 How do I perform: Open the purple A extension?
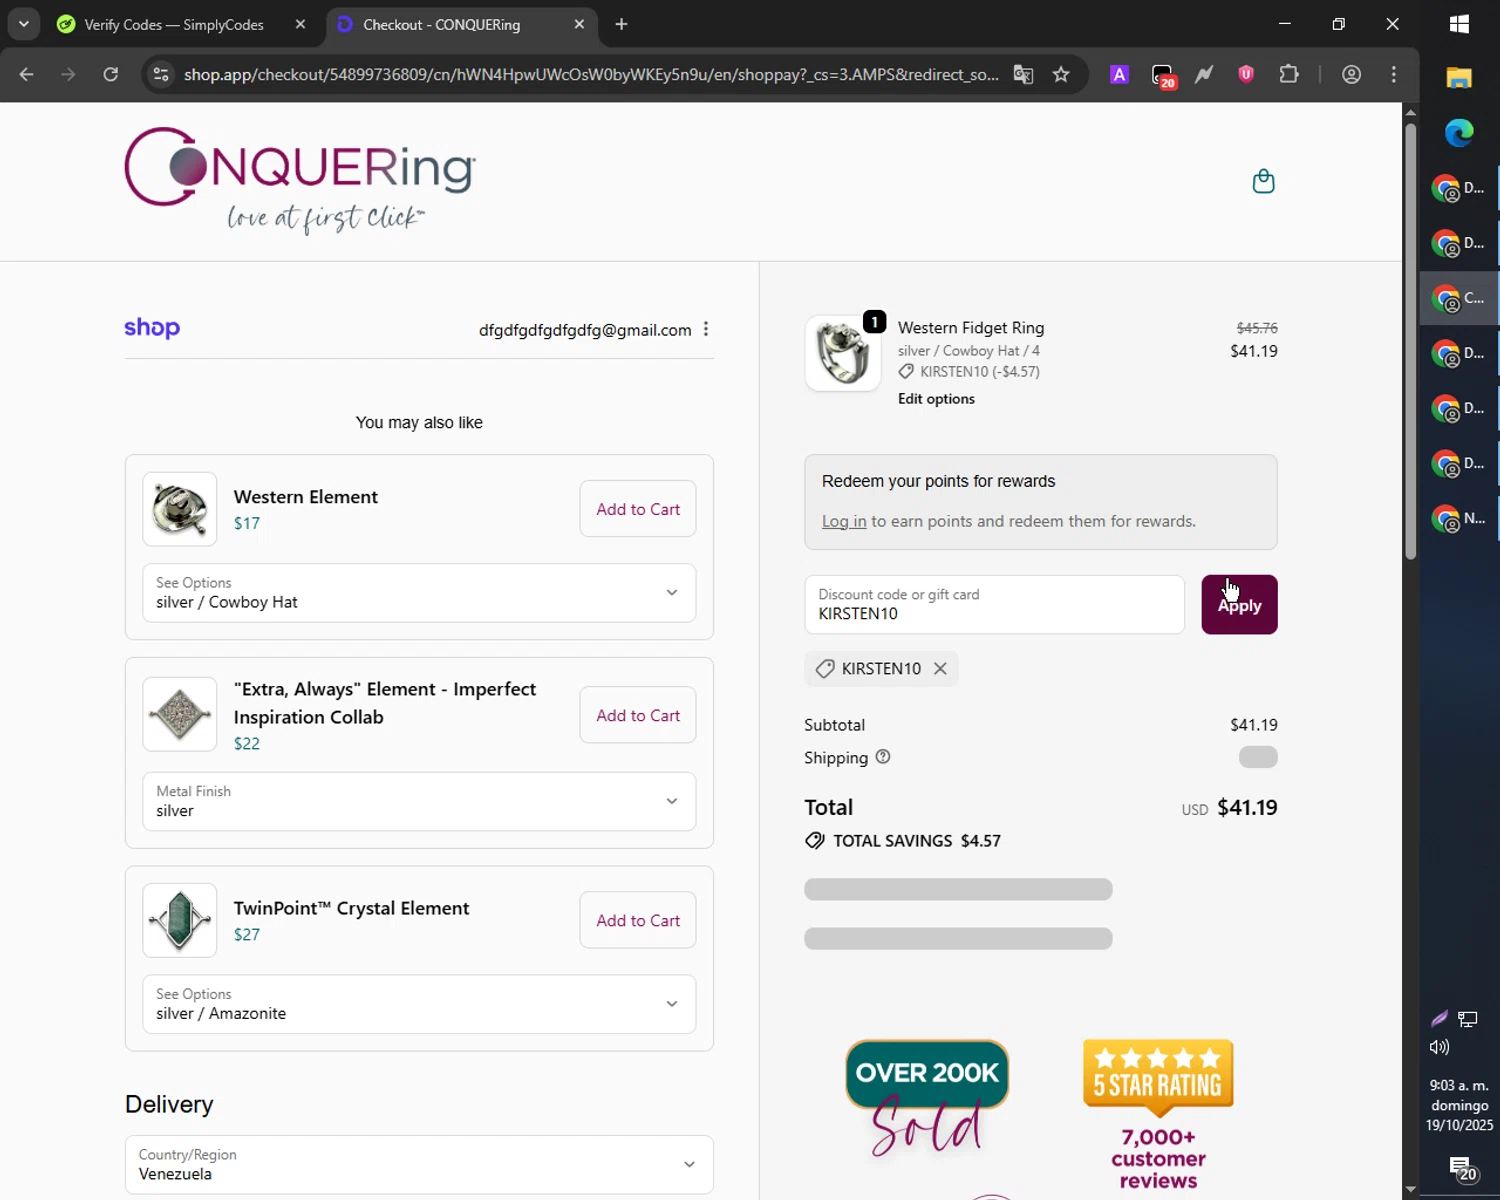pyautogui.click(x=1119, y=74)
